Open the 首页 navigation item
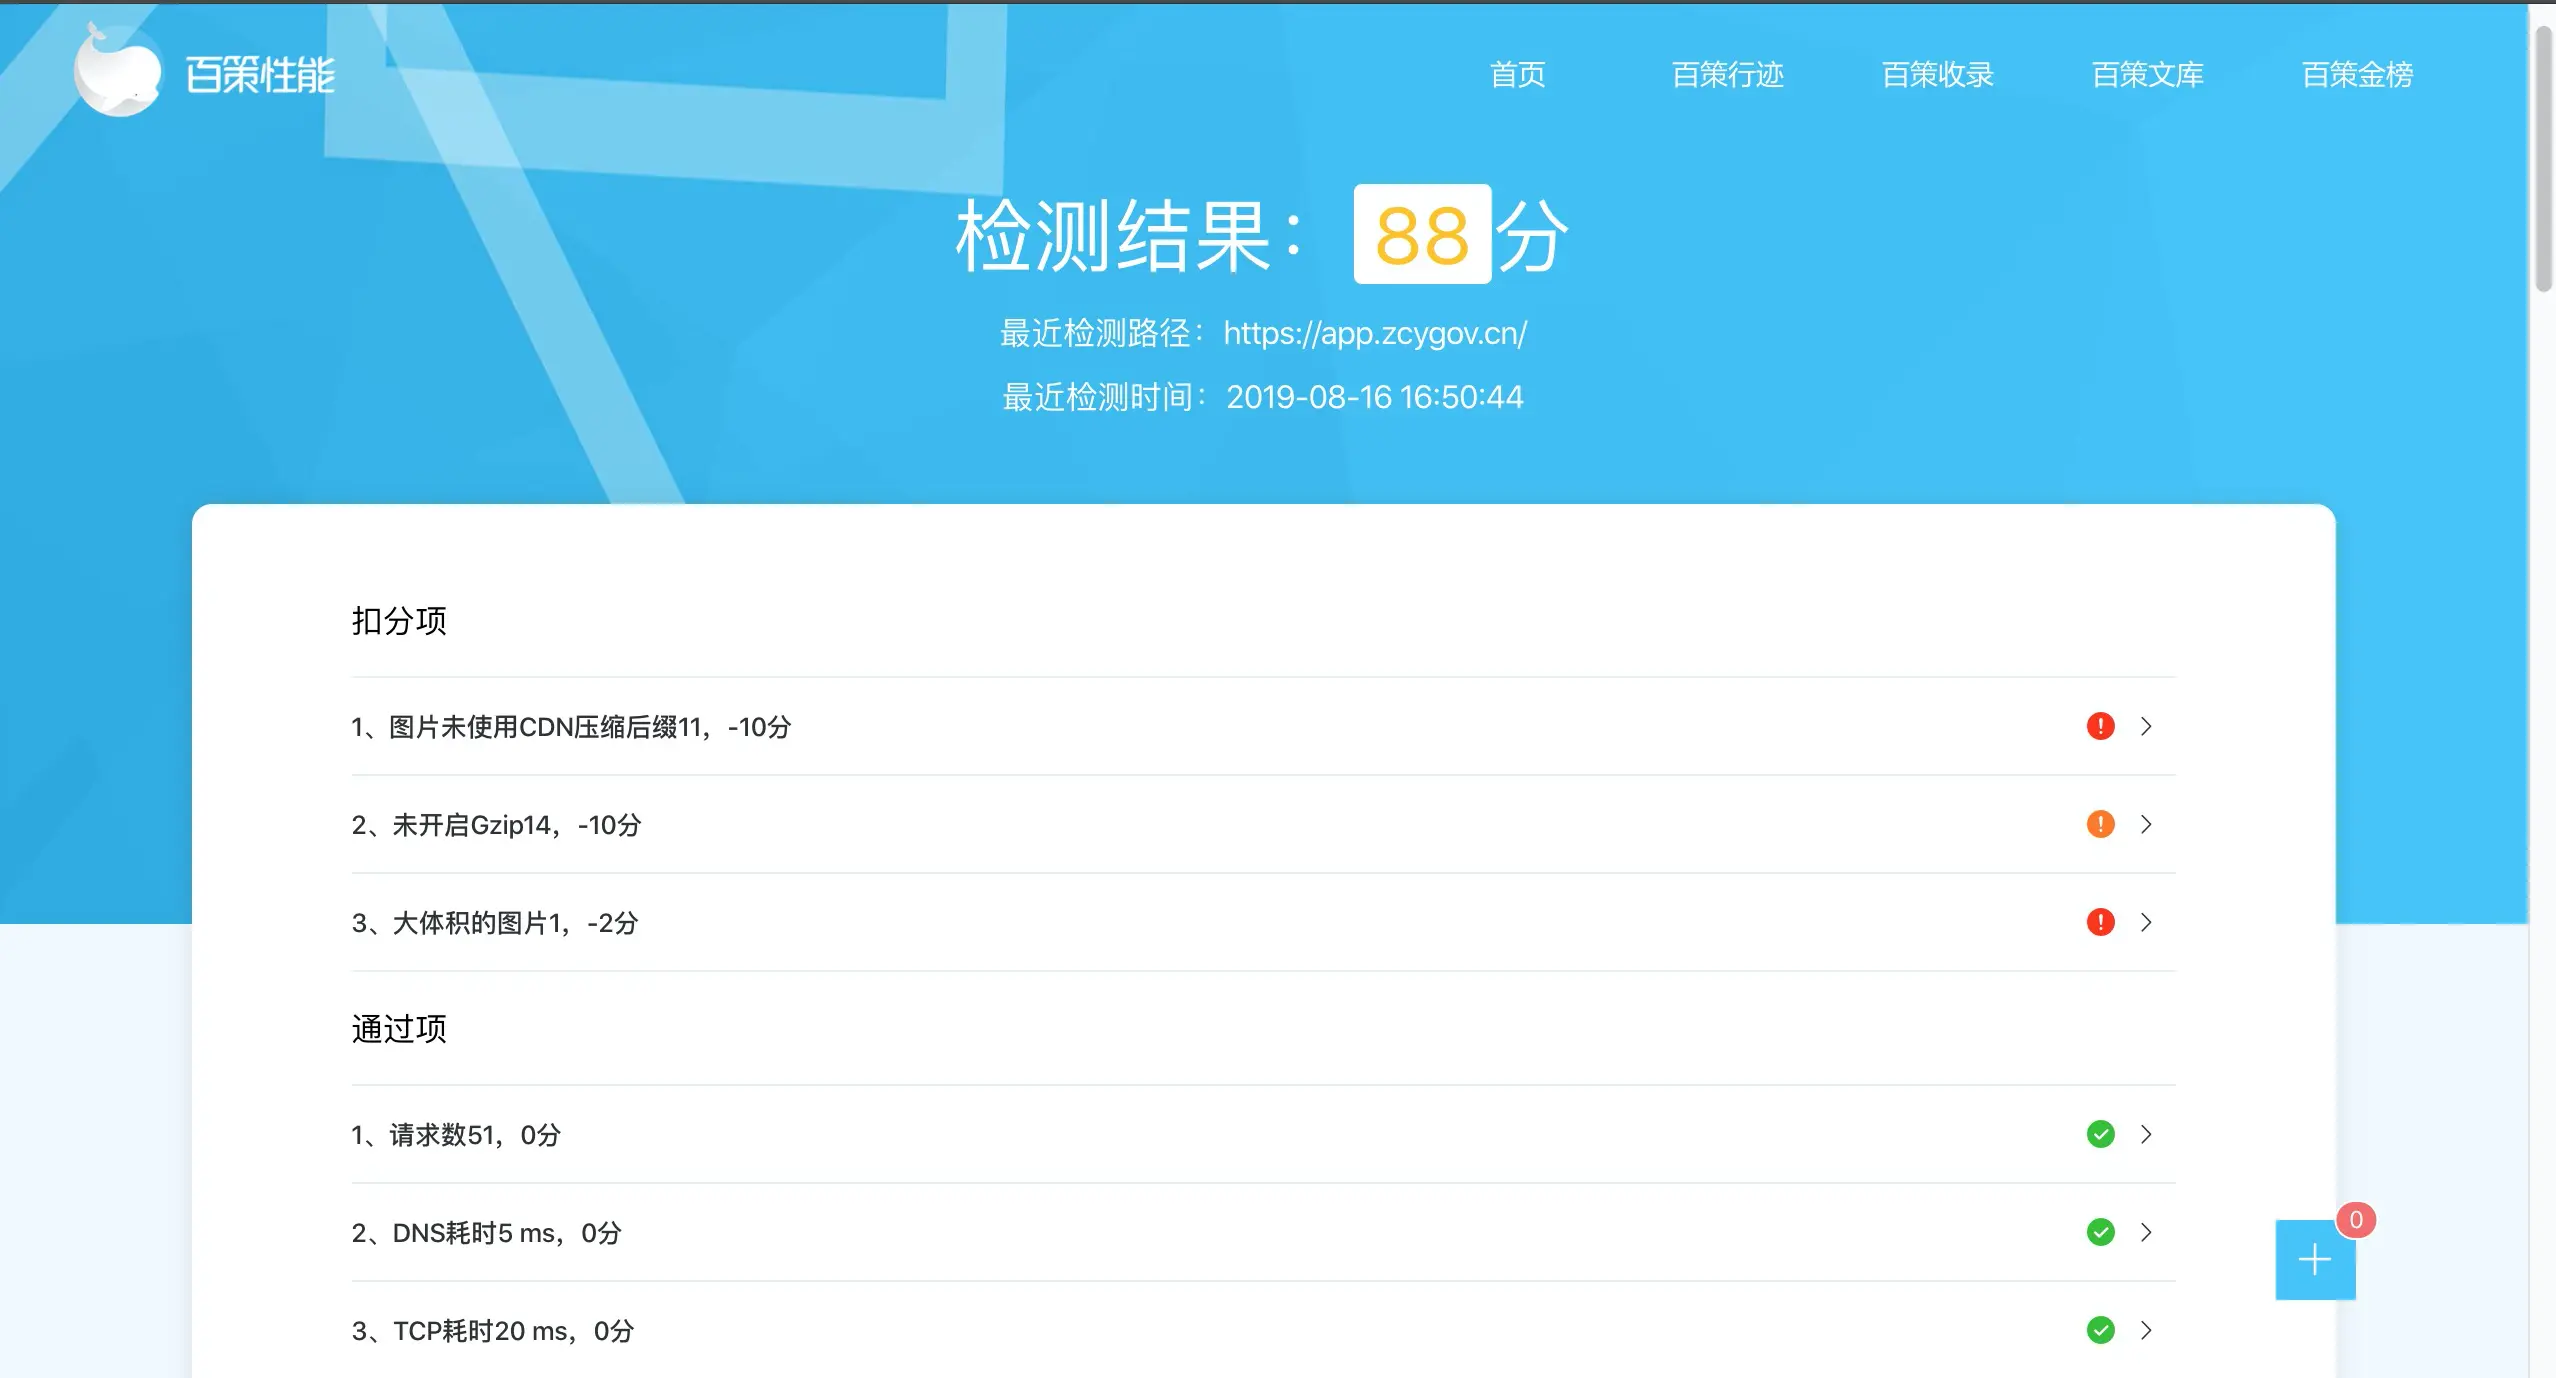Viewport: 2556px width, 1378px height. coord(1518,75)
